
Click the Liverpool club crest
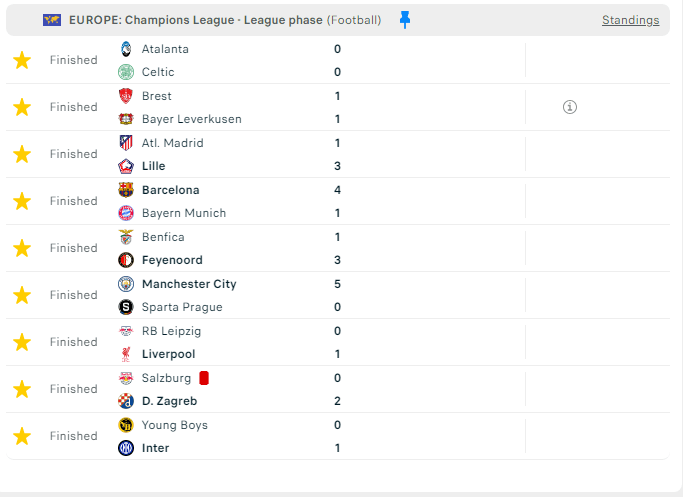(126, 354)
